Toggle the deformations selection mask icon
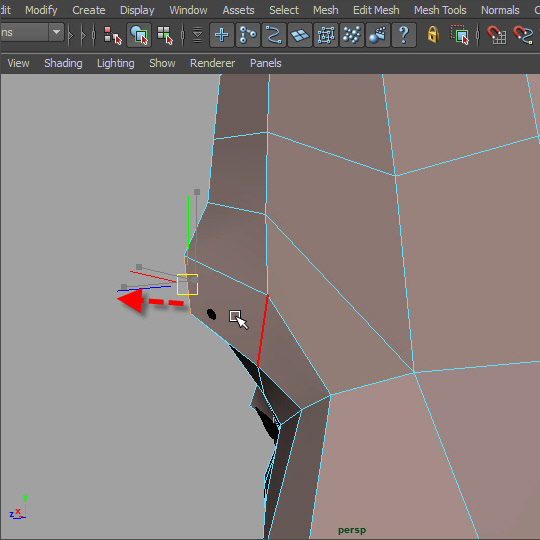This screenshot has width=540, height=540. pyautogui.click(x=326, y=35)
